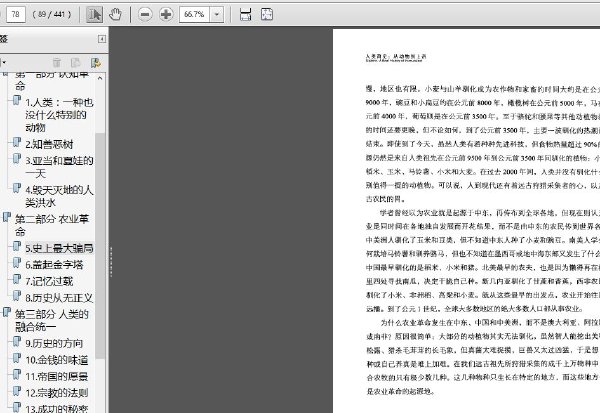This screenshot has width=600, height=413.
Task: Click bookmark icon beside 6.盖起金字塔
Action: pyautogui.click(x=17, y=263)
